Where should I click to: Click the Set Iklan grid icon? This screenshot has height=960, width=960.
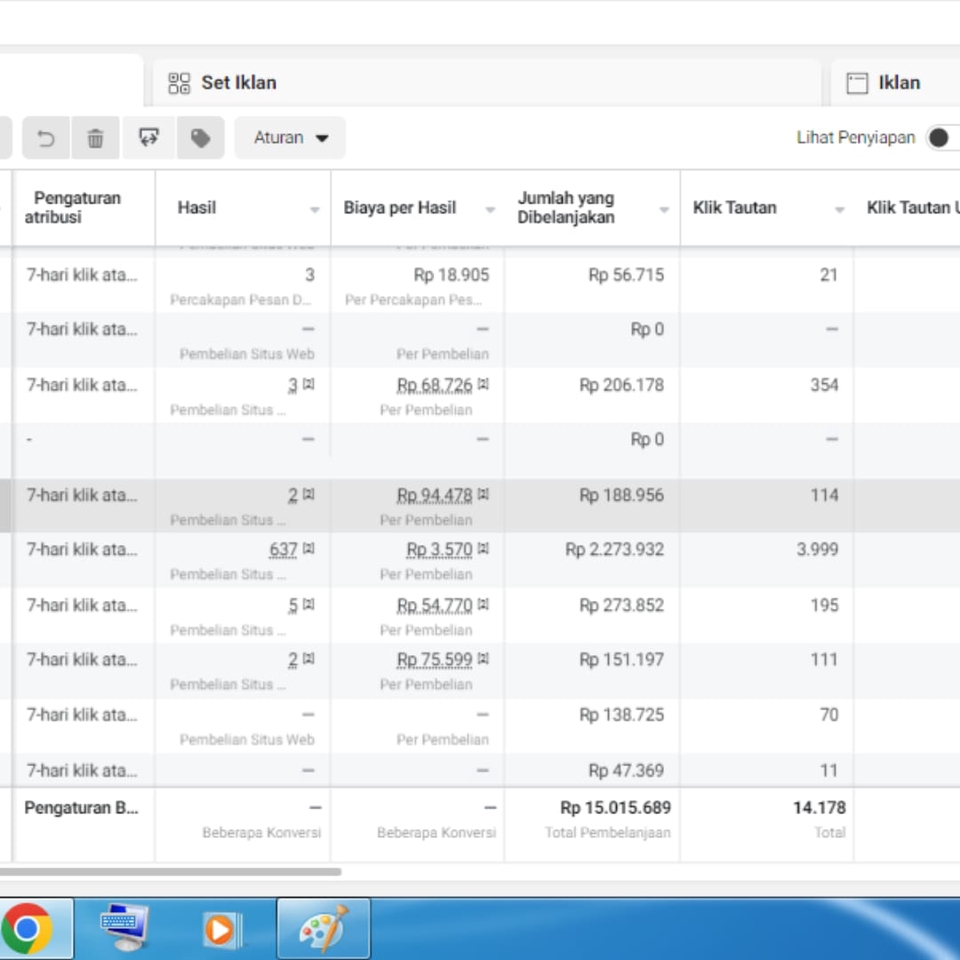(179, 83)
